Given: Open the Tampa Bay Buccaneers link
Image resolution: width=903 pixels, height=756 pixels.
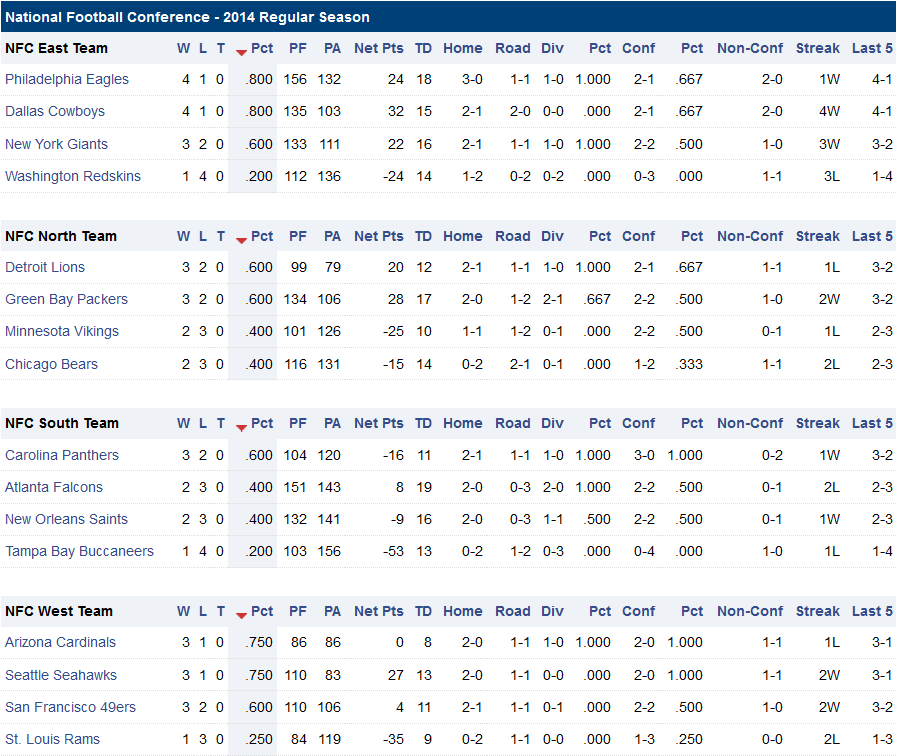Looking at the screenshot, I should 79,552.
